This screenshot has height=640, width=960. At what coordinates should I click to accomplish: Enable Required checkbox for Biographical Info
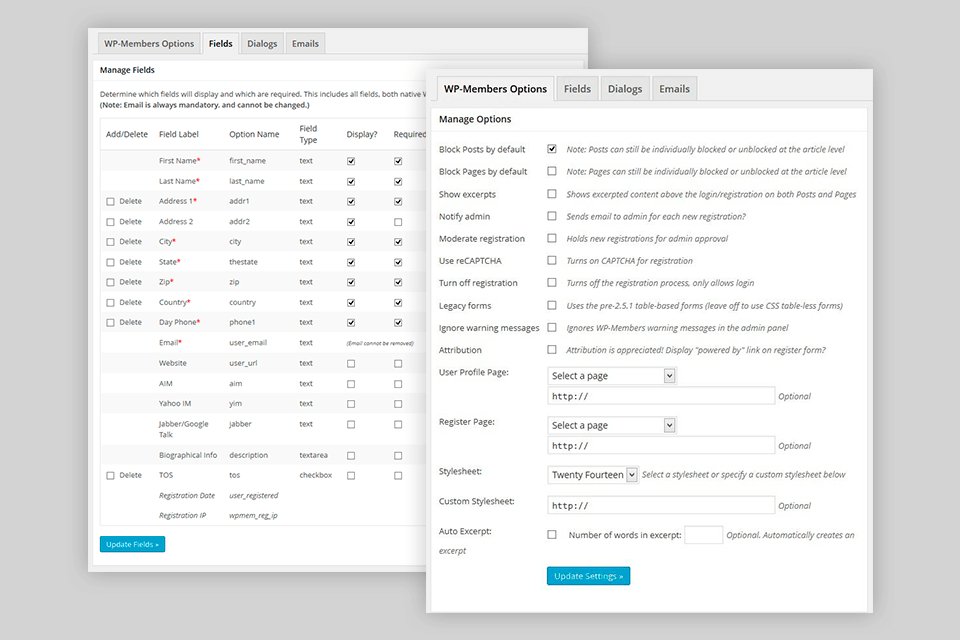pyautogui.click(x=398, y=456)
